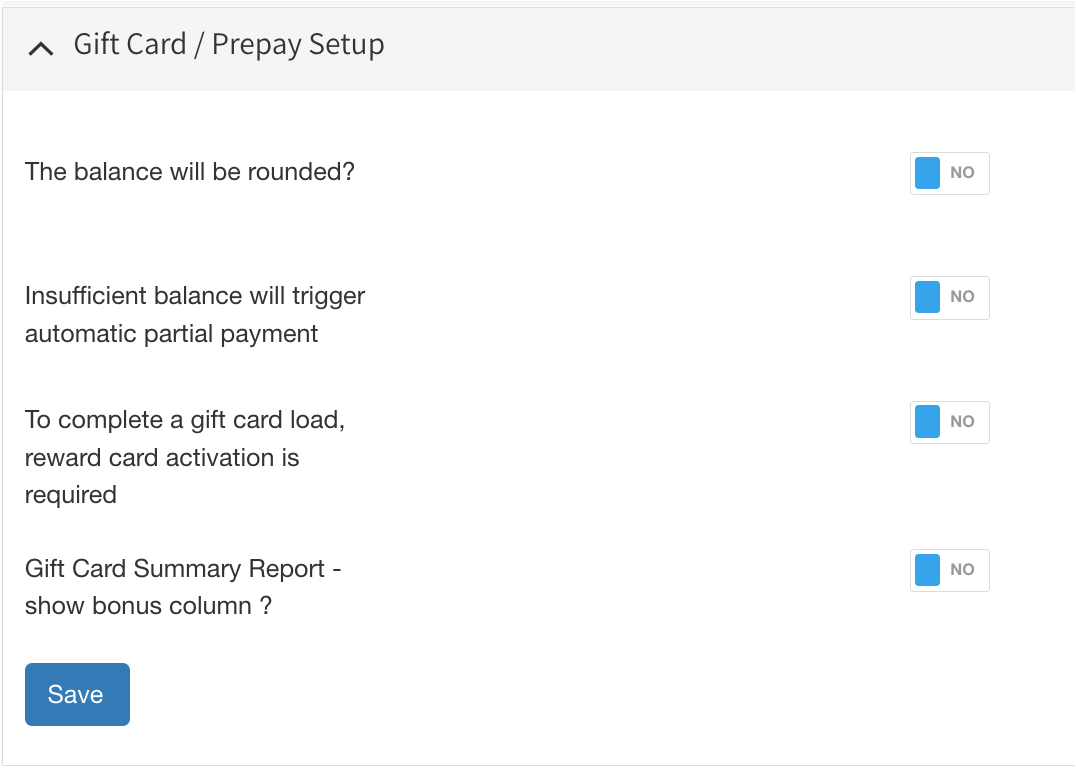Toggle show bonus column switch
The height and width of the screenshot is (768, 1076).
click(x=949, y=570)
